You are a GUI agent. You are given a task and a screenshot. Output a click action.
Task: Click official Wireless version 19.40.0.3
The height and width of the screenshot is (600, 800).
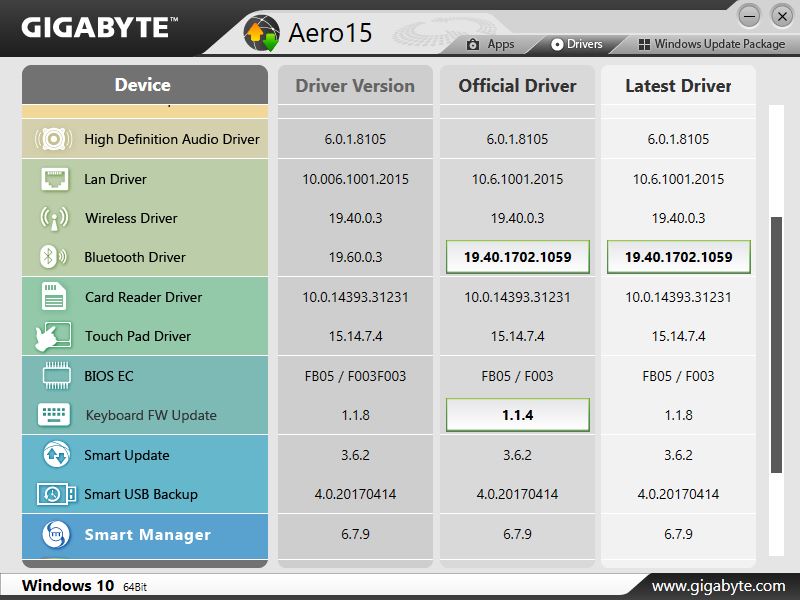517,218
